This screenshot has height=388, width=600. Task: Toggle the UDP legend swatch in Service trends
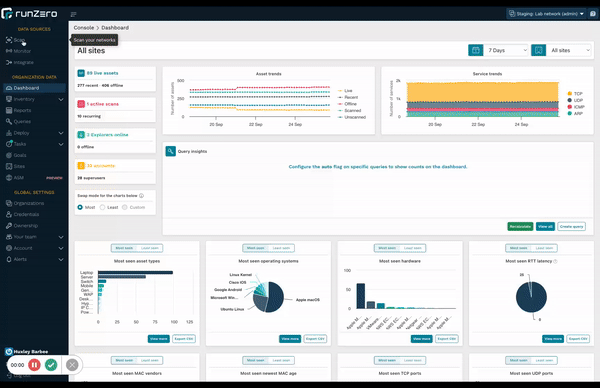(x=570, y=100)
